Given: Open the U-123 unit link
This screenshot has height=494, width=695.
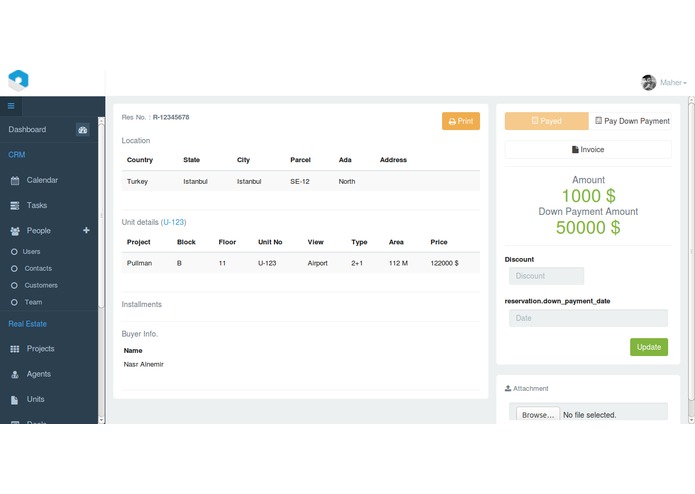Looking at the screenshot, I should click(173, 222).
